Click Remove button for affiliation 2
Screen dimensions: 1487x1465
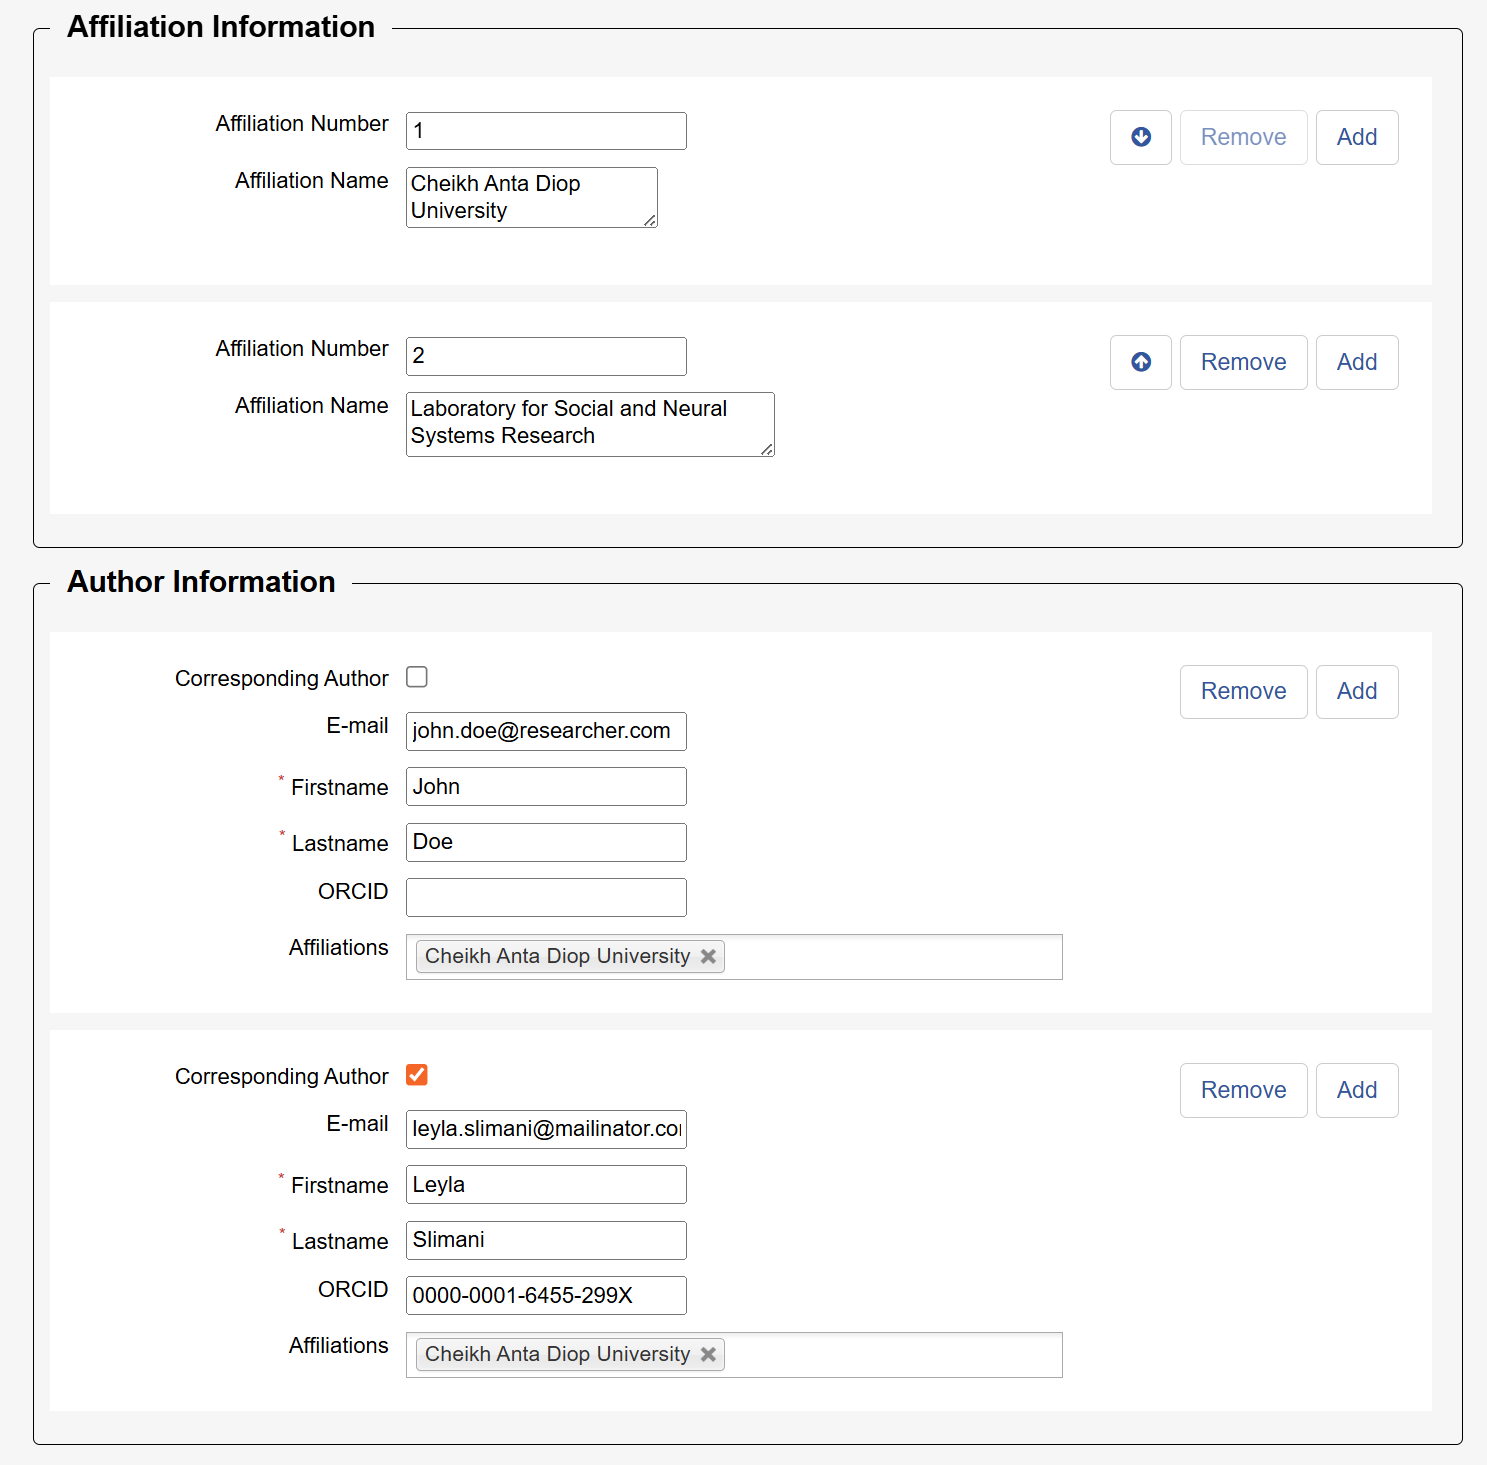coord(1243,362)
